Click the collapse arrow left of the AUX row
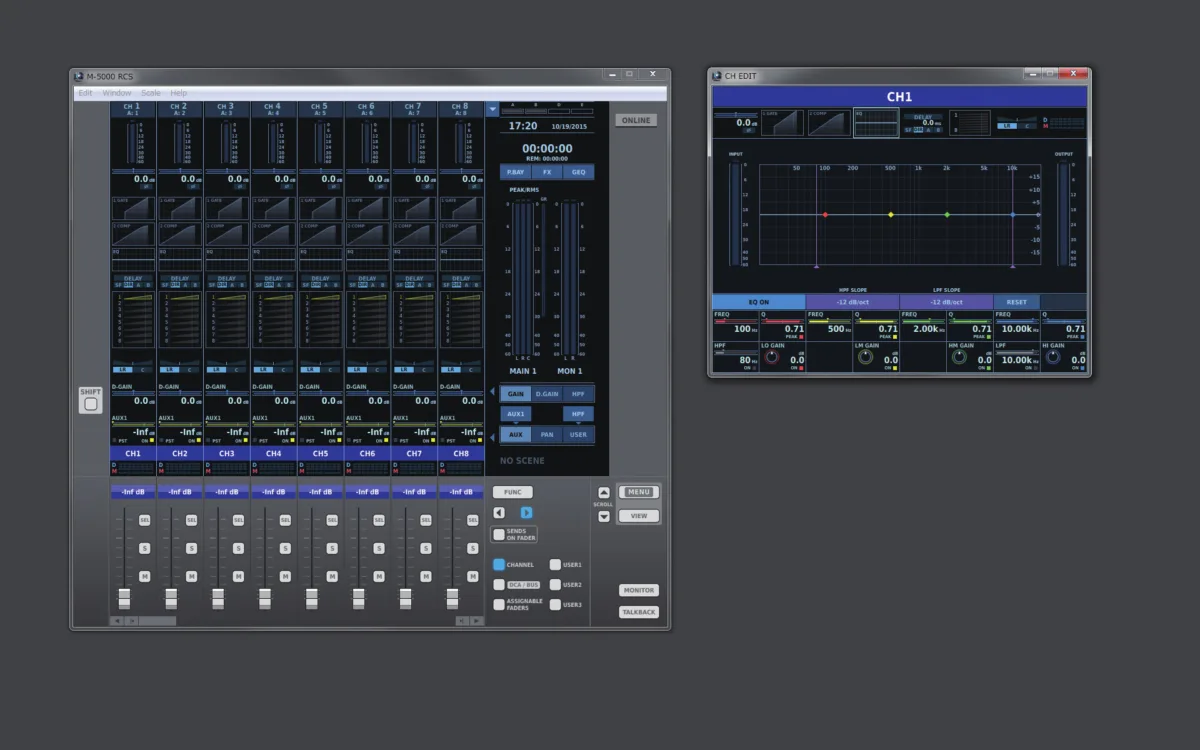 [x=492, y=436]
